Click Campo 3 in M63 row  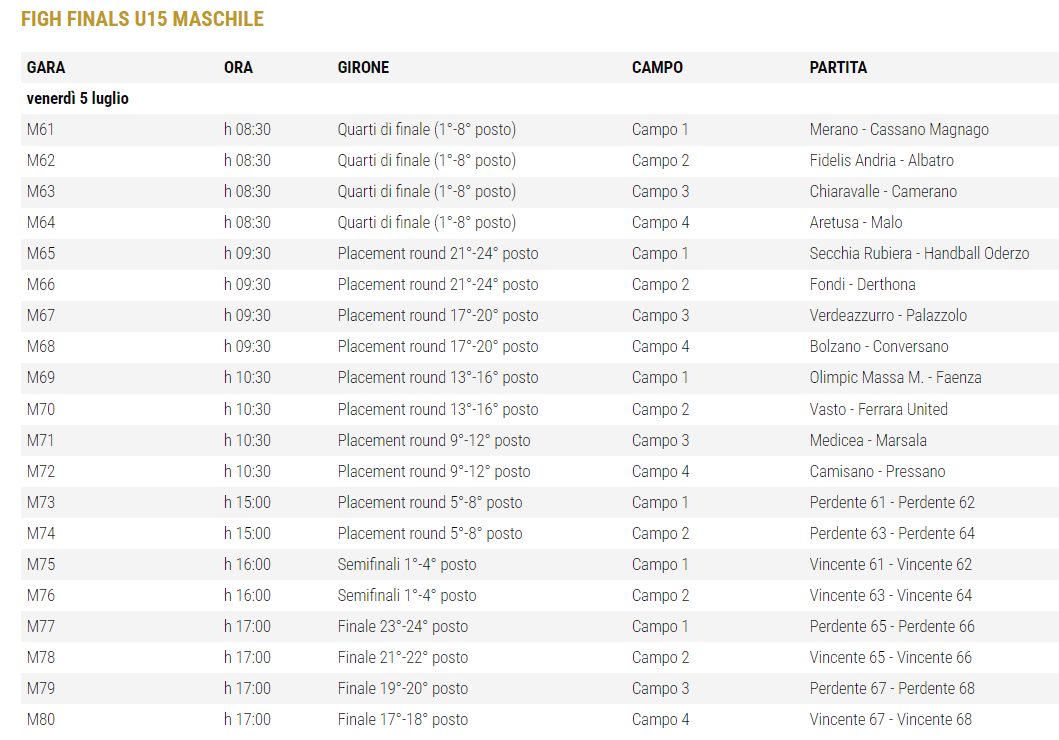661,192
